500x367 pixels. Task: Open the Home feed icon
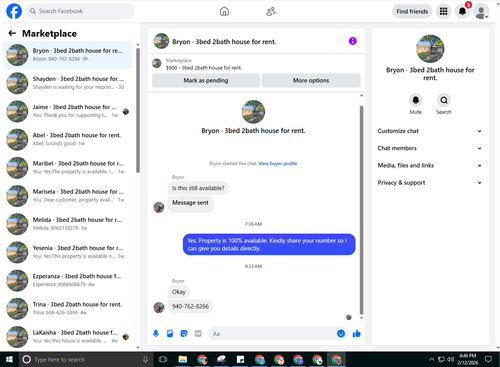(x=224, y=11)
